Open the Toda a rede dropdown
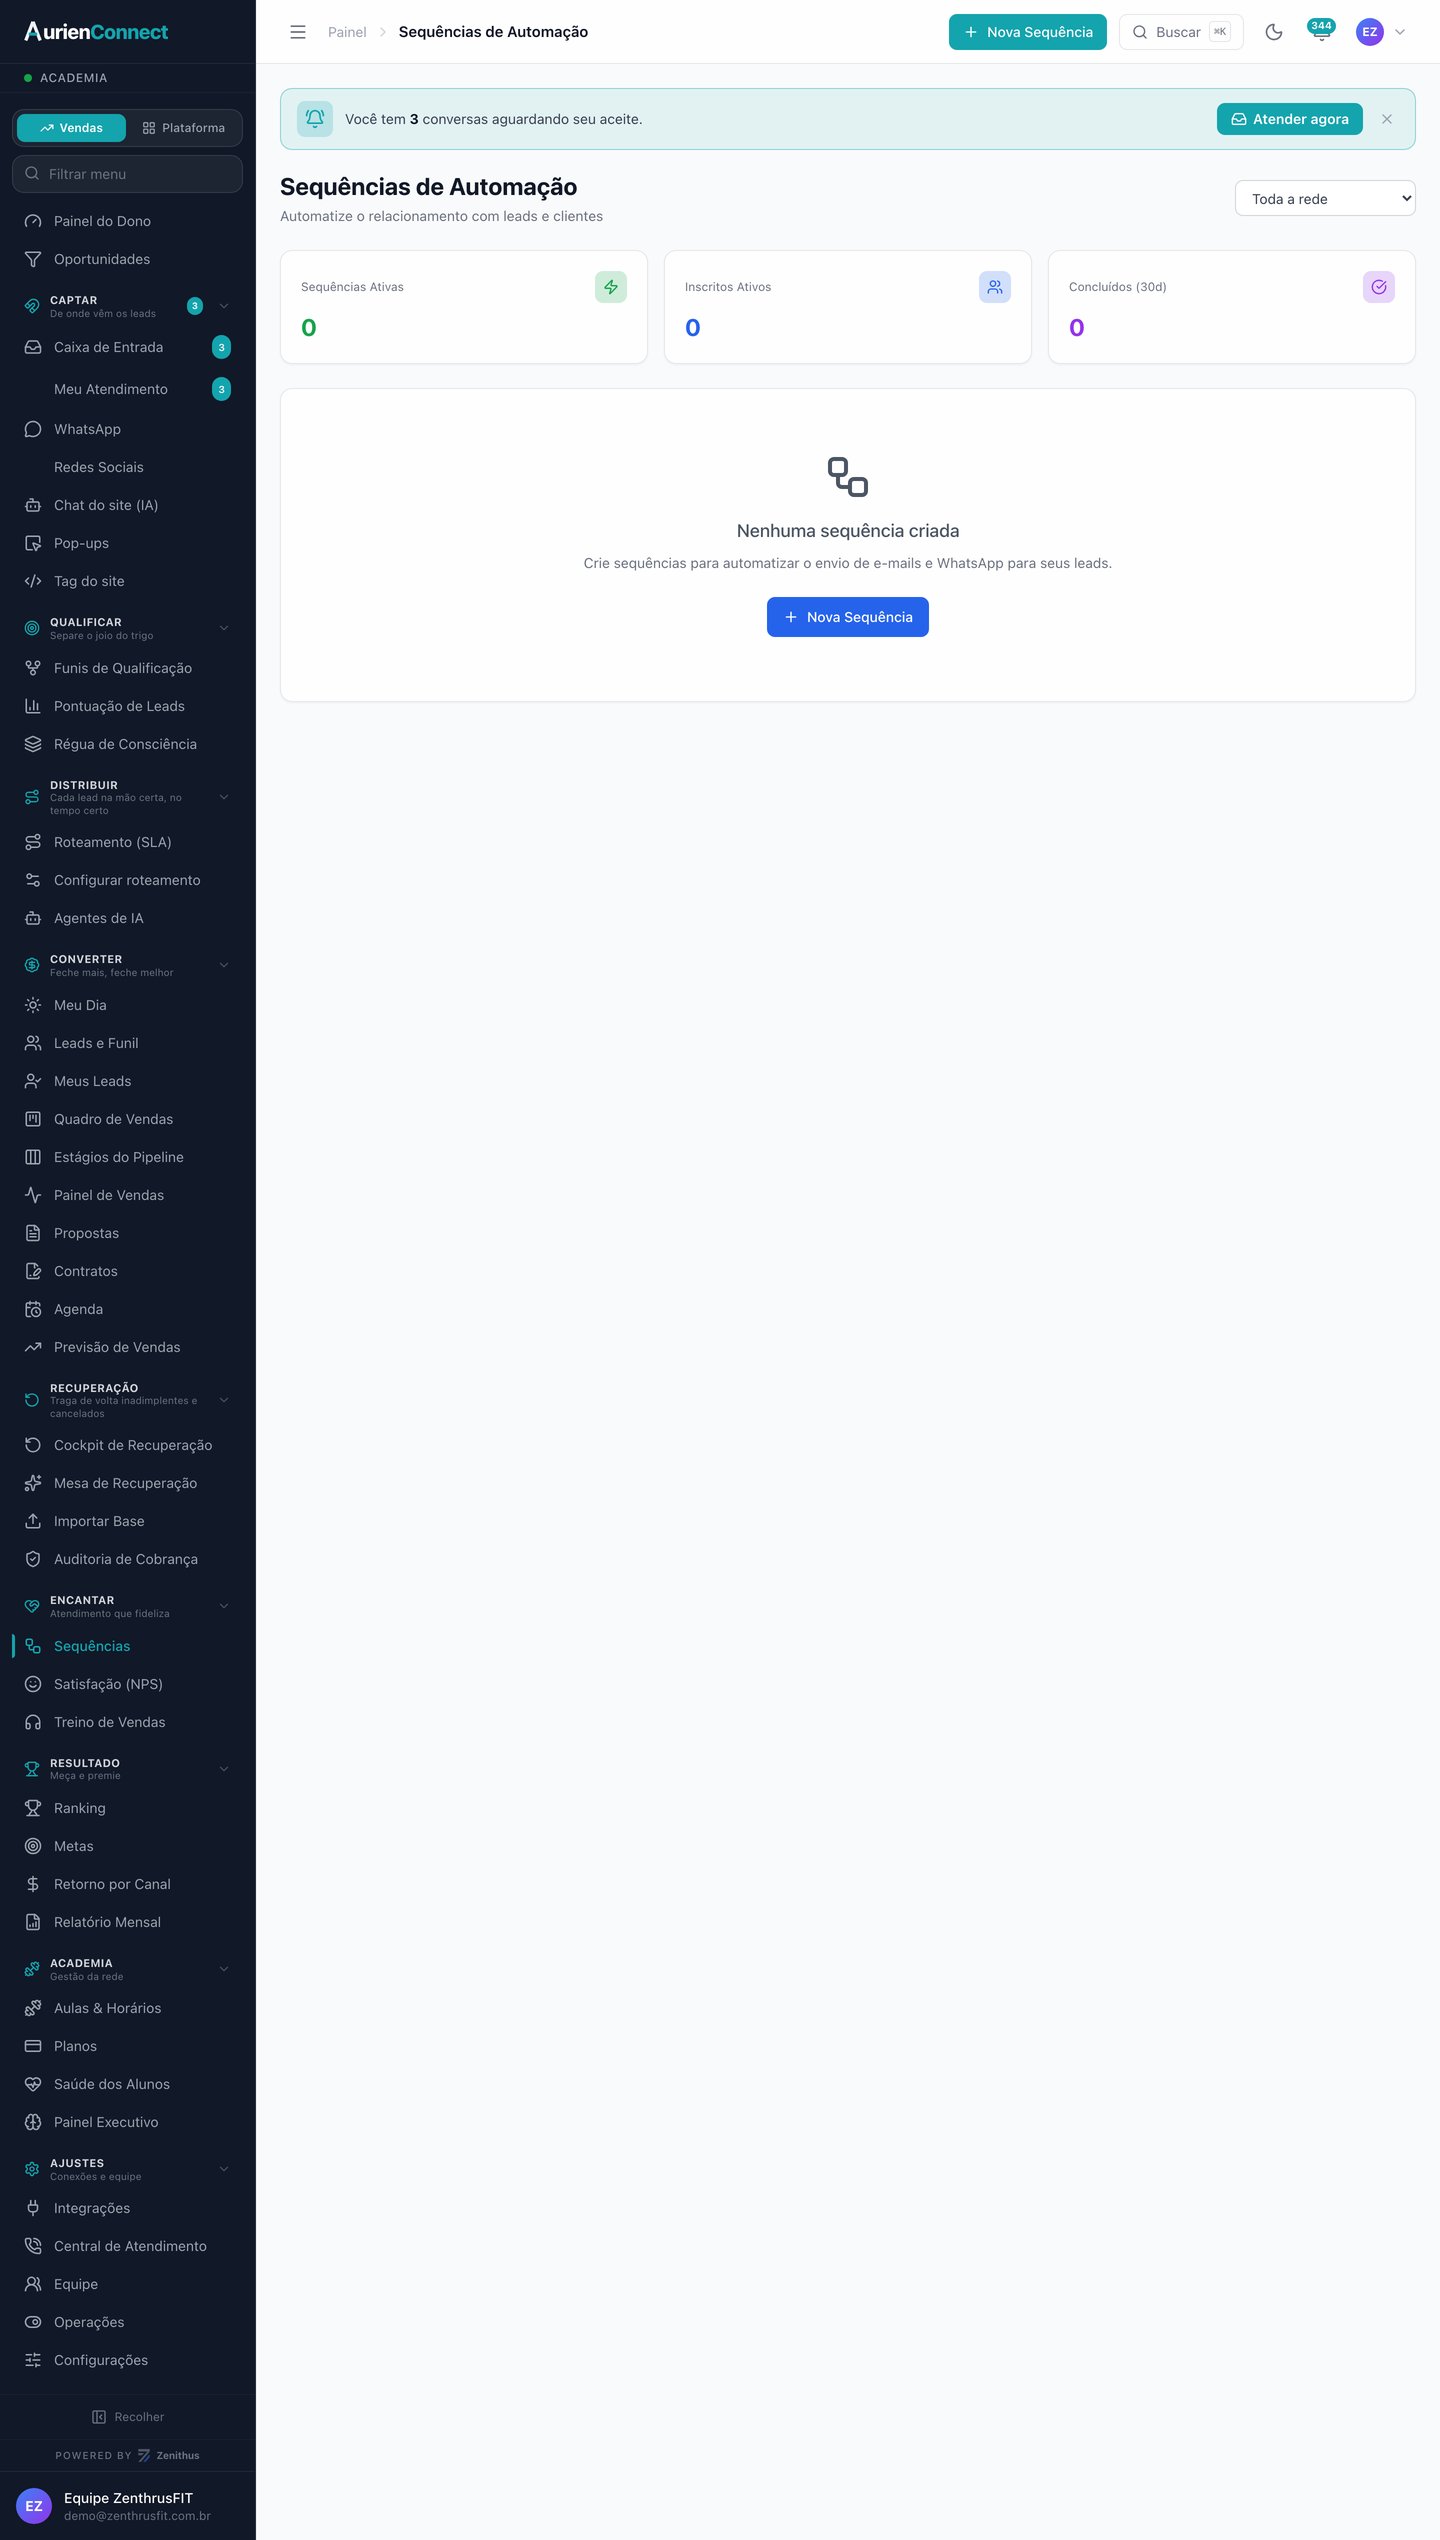The image size is (1440, 2540). pos(1325,198)
